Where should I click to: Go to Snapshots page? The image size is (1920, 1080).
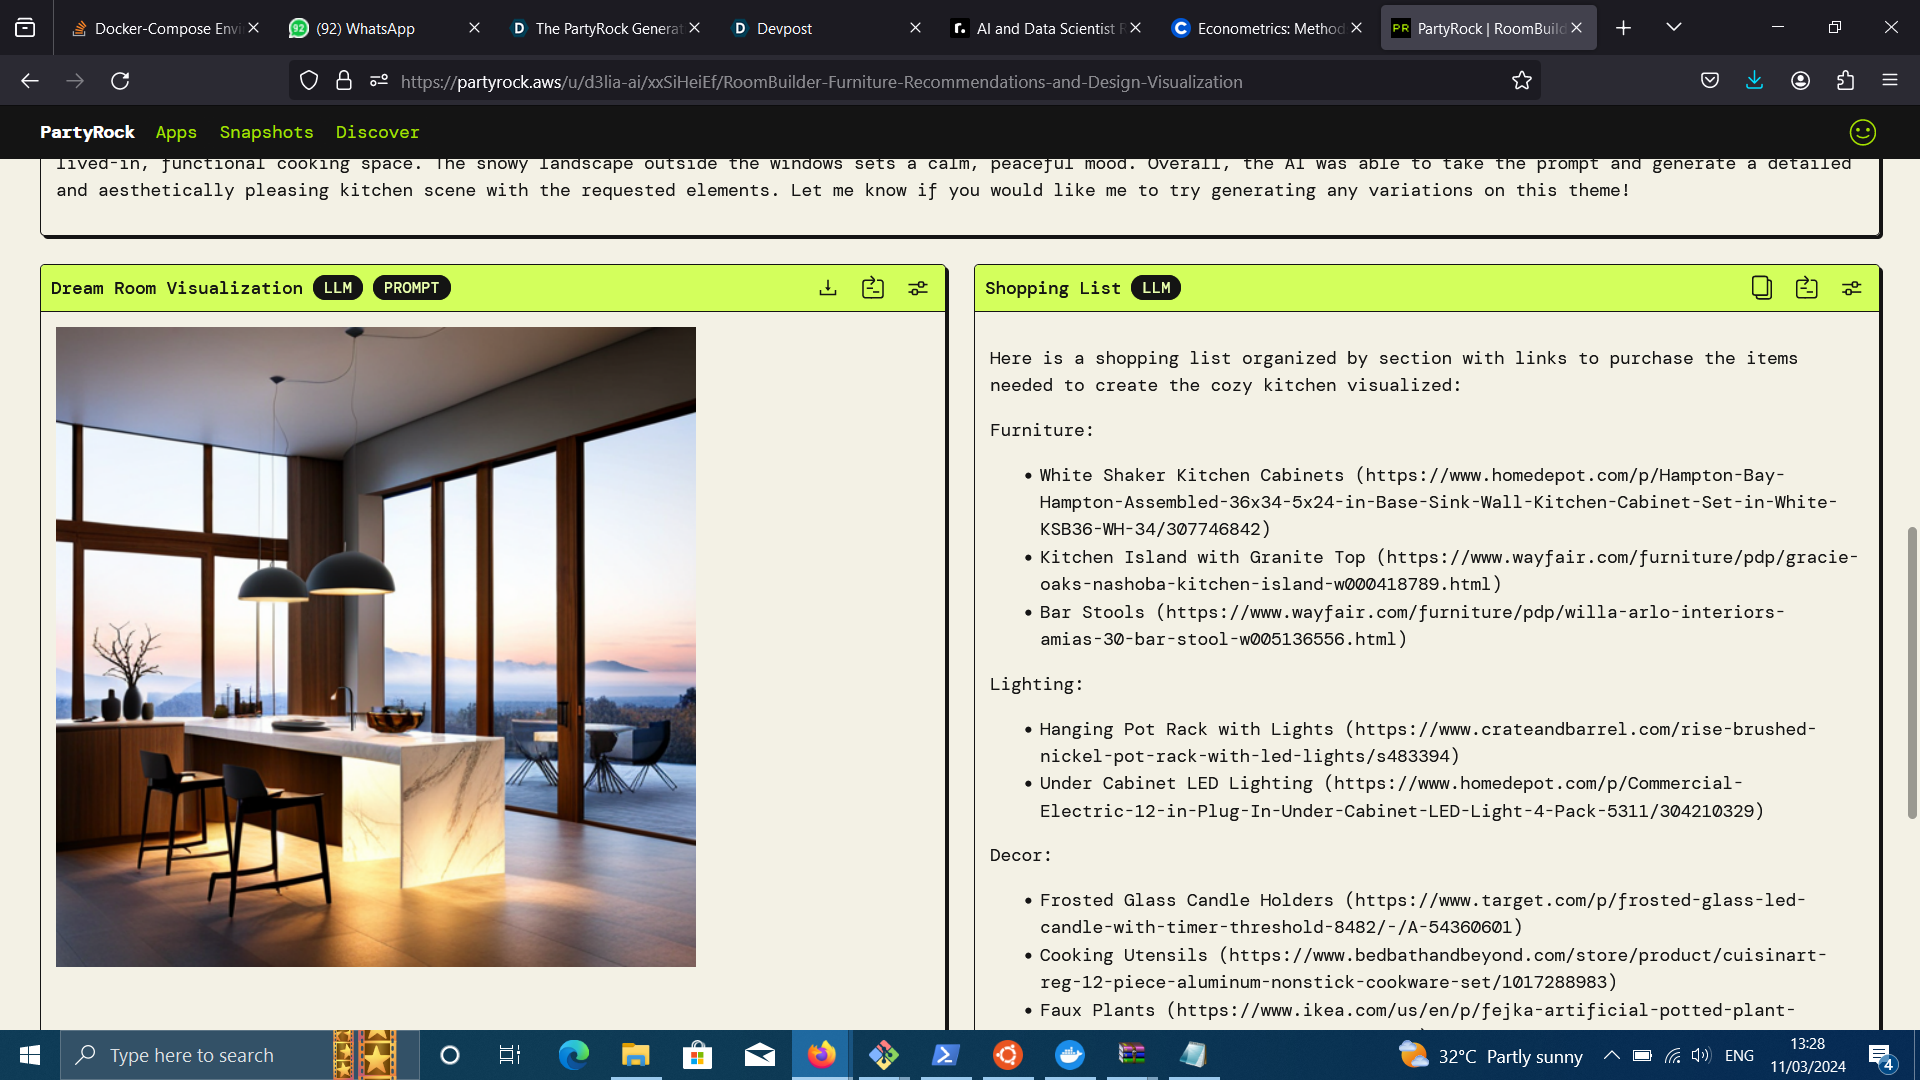click(x=266, y=132)
